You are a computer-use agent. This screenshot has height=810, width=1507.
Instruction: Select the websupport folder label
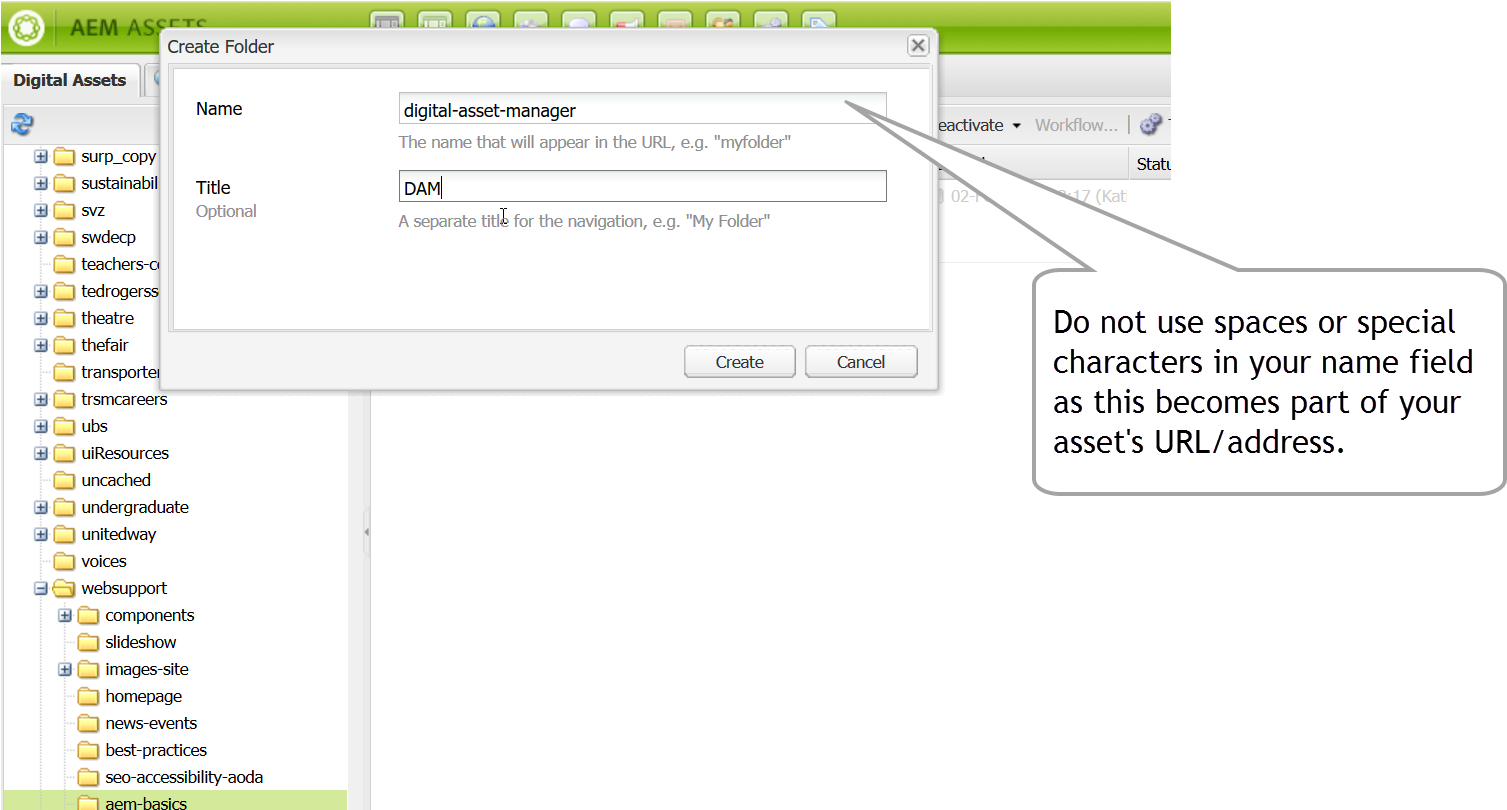124,588
